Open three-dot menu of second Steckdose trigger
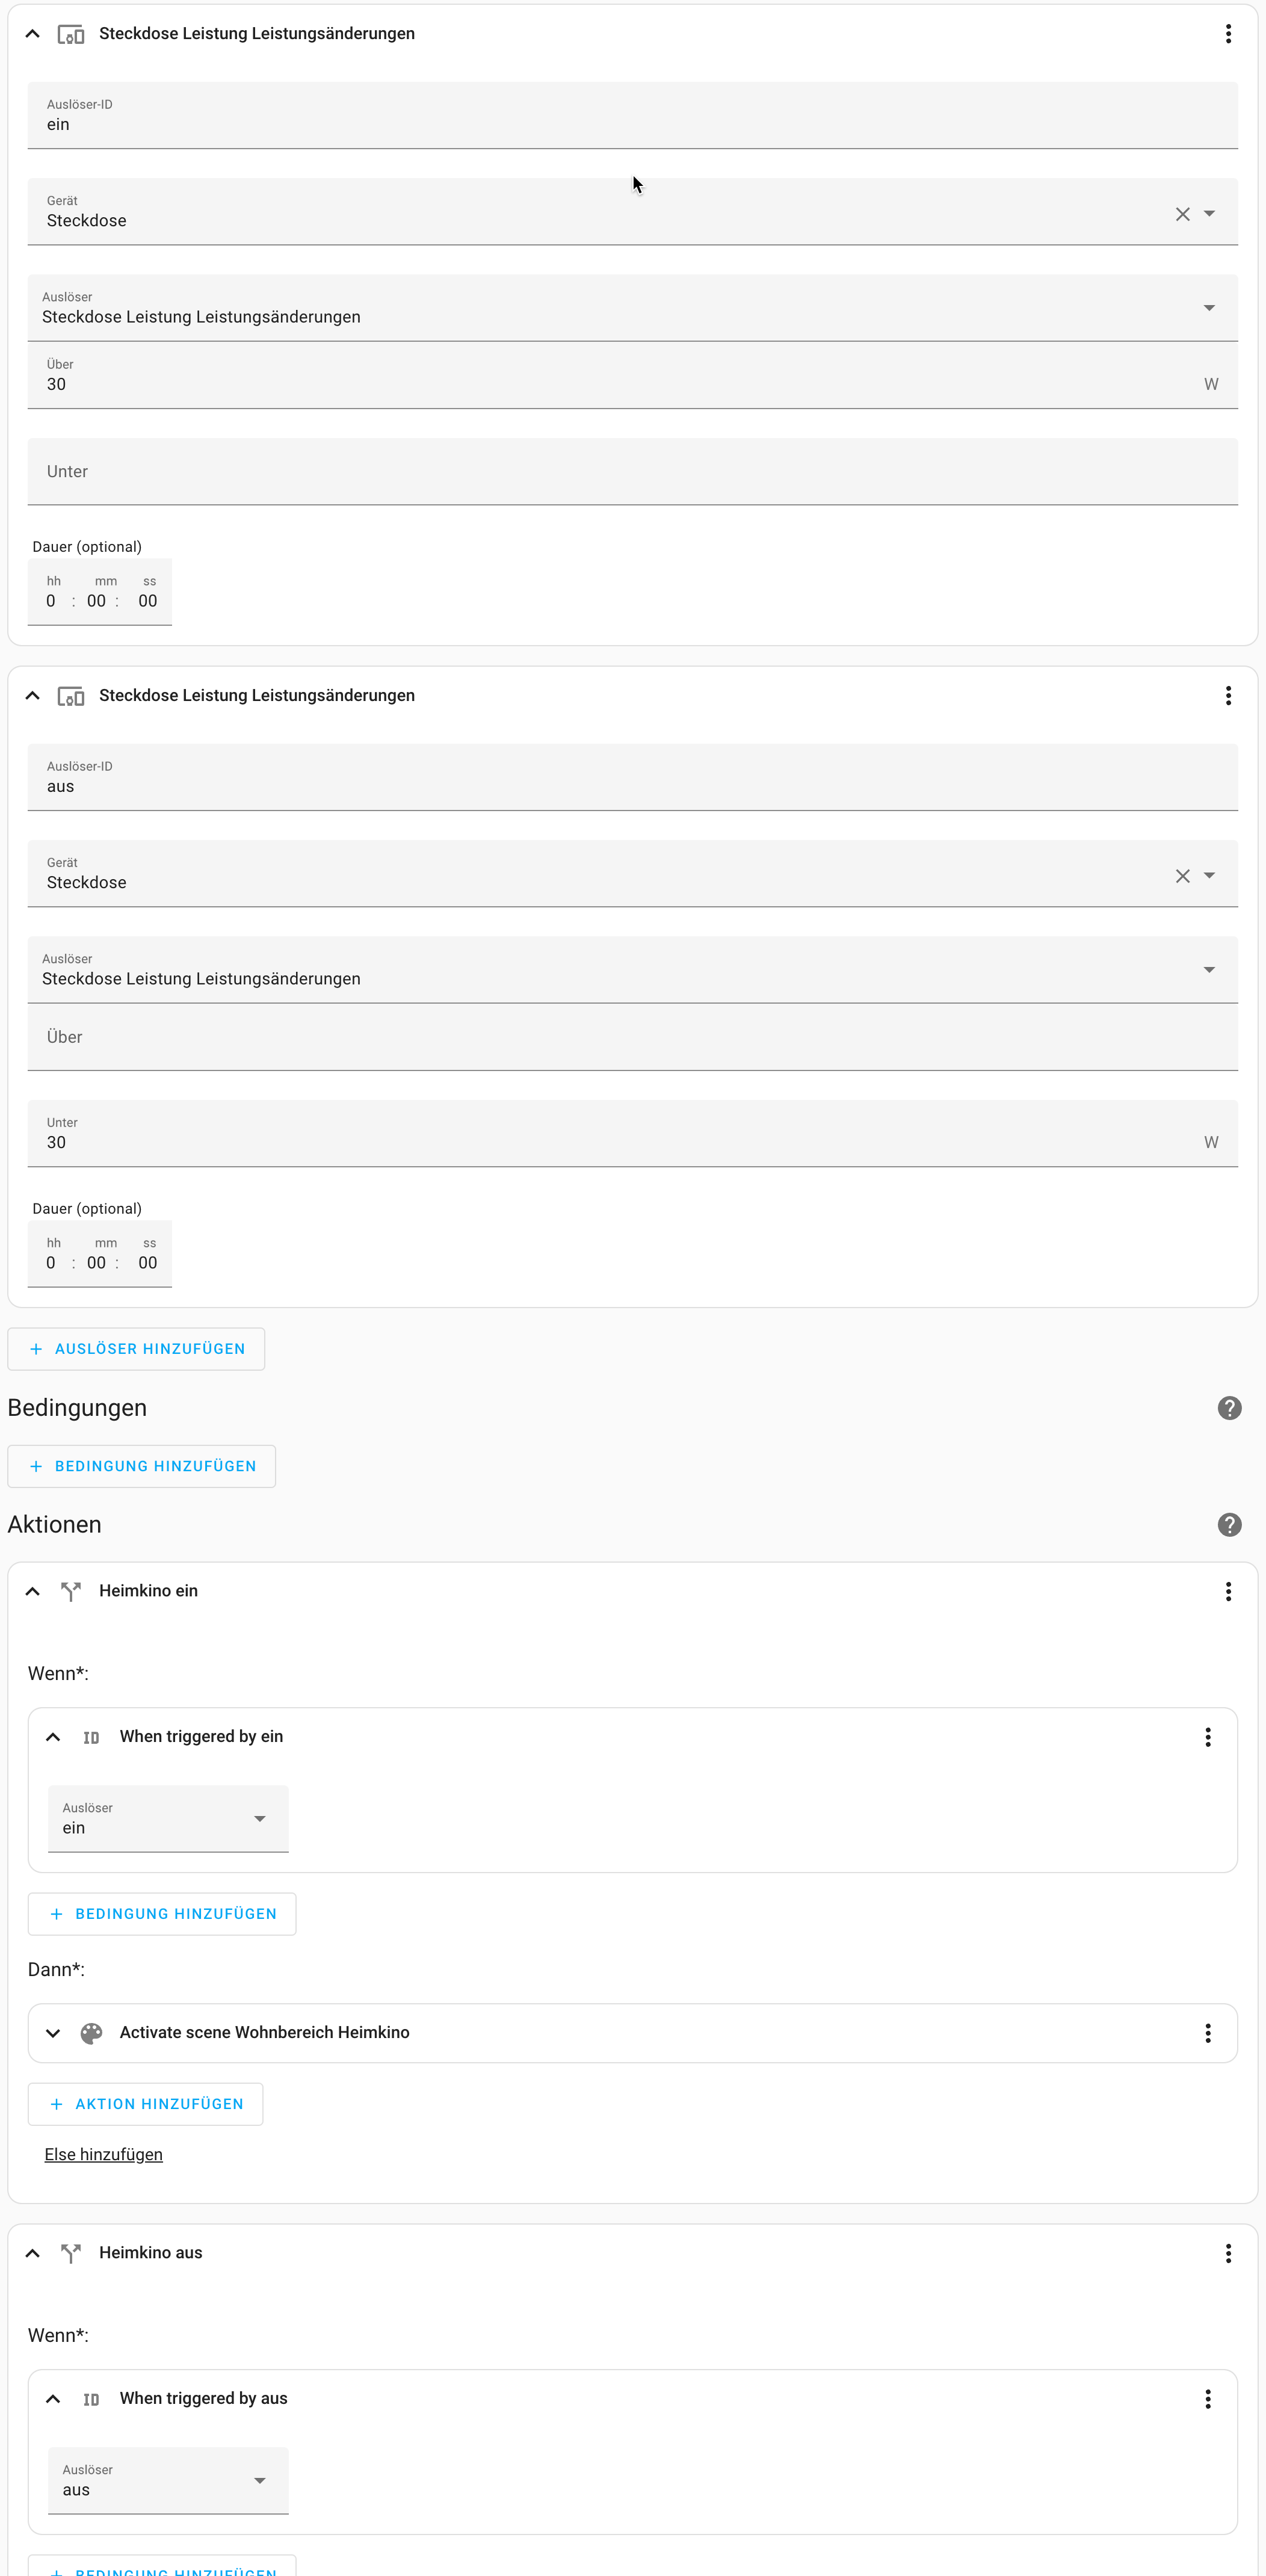 [1228, 696]
